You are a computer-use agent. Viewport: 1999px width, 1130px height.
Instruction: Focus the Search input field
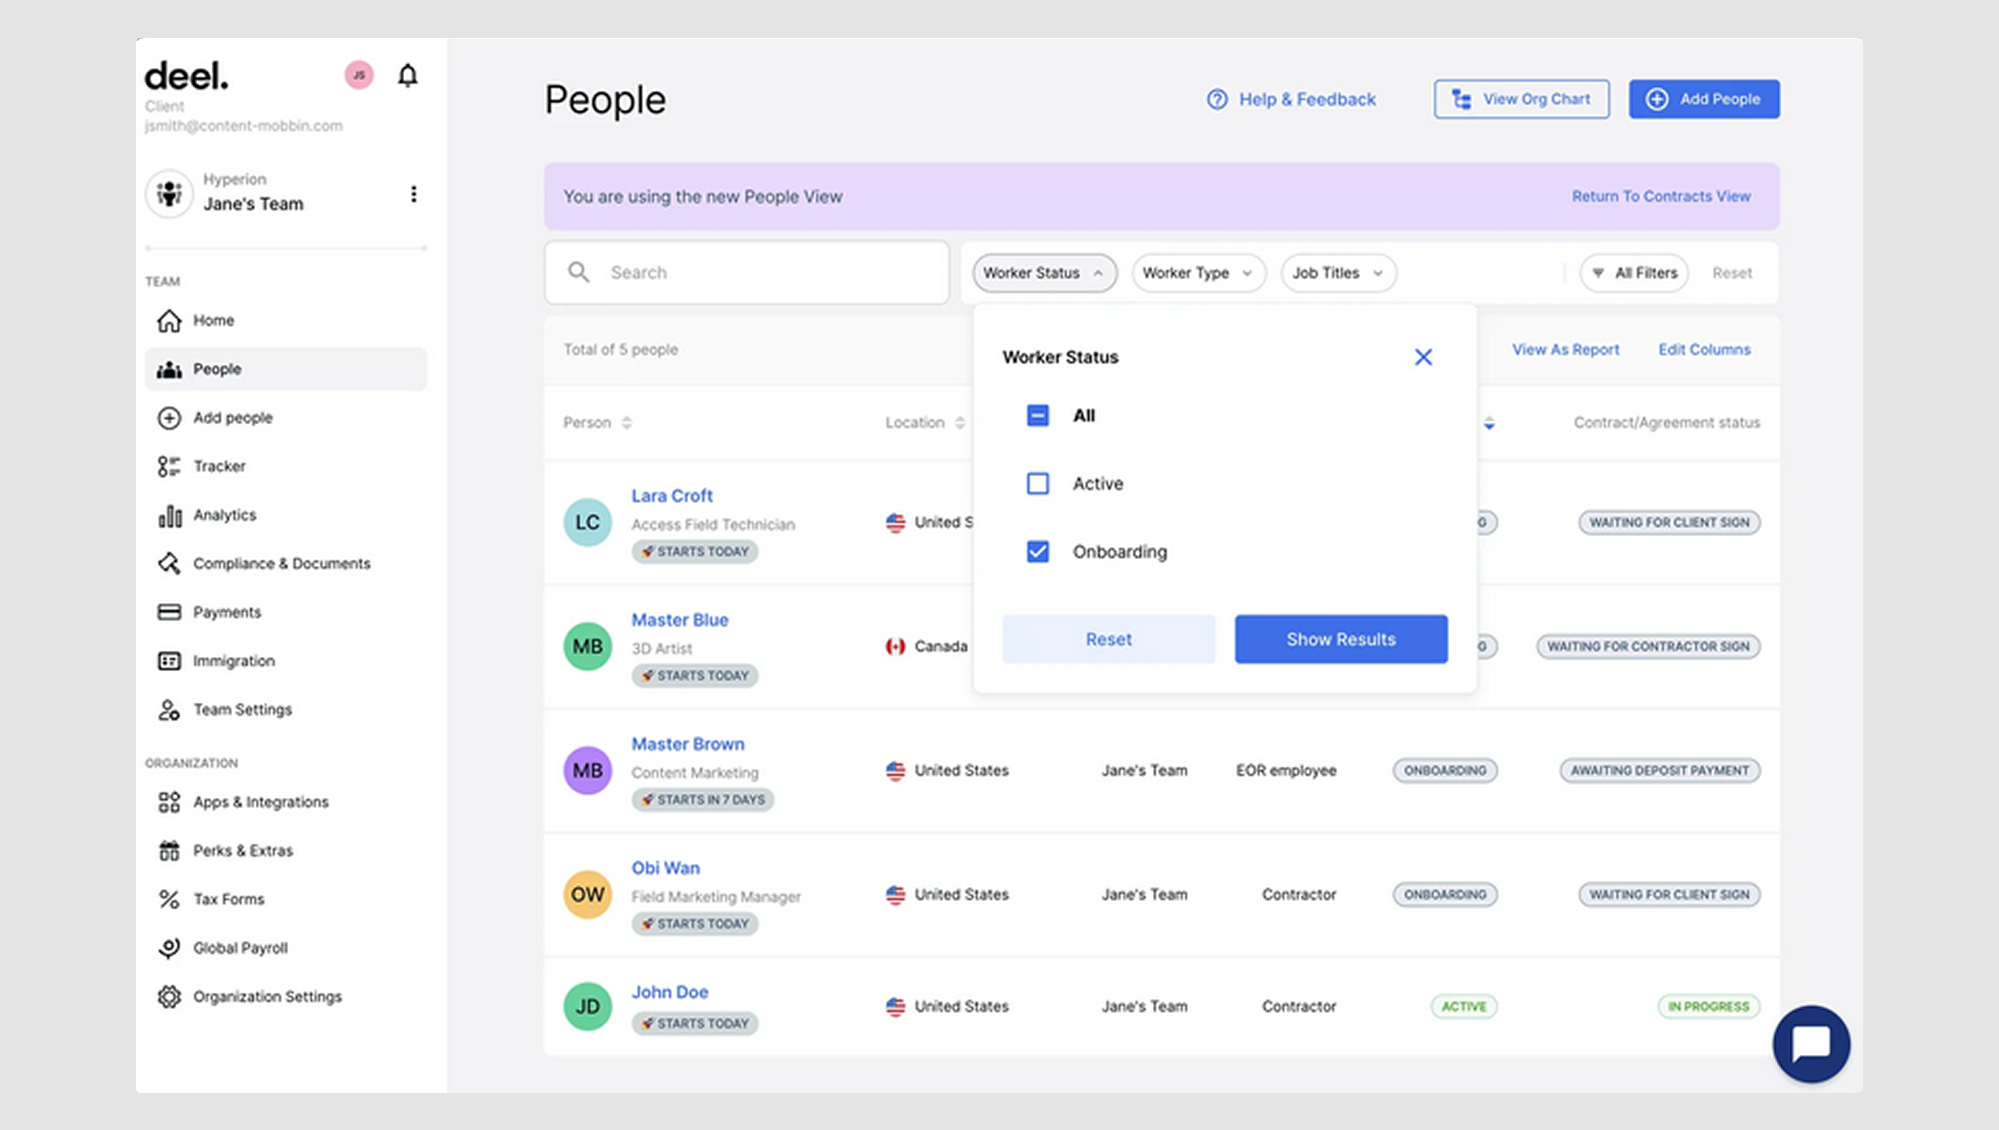click(746, 272)
